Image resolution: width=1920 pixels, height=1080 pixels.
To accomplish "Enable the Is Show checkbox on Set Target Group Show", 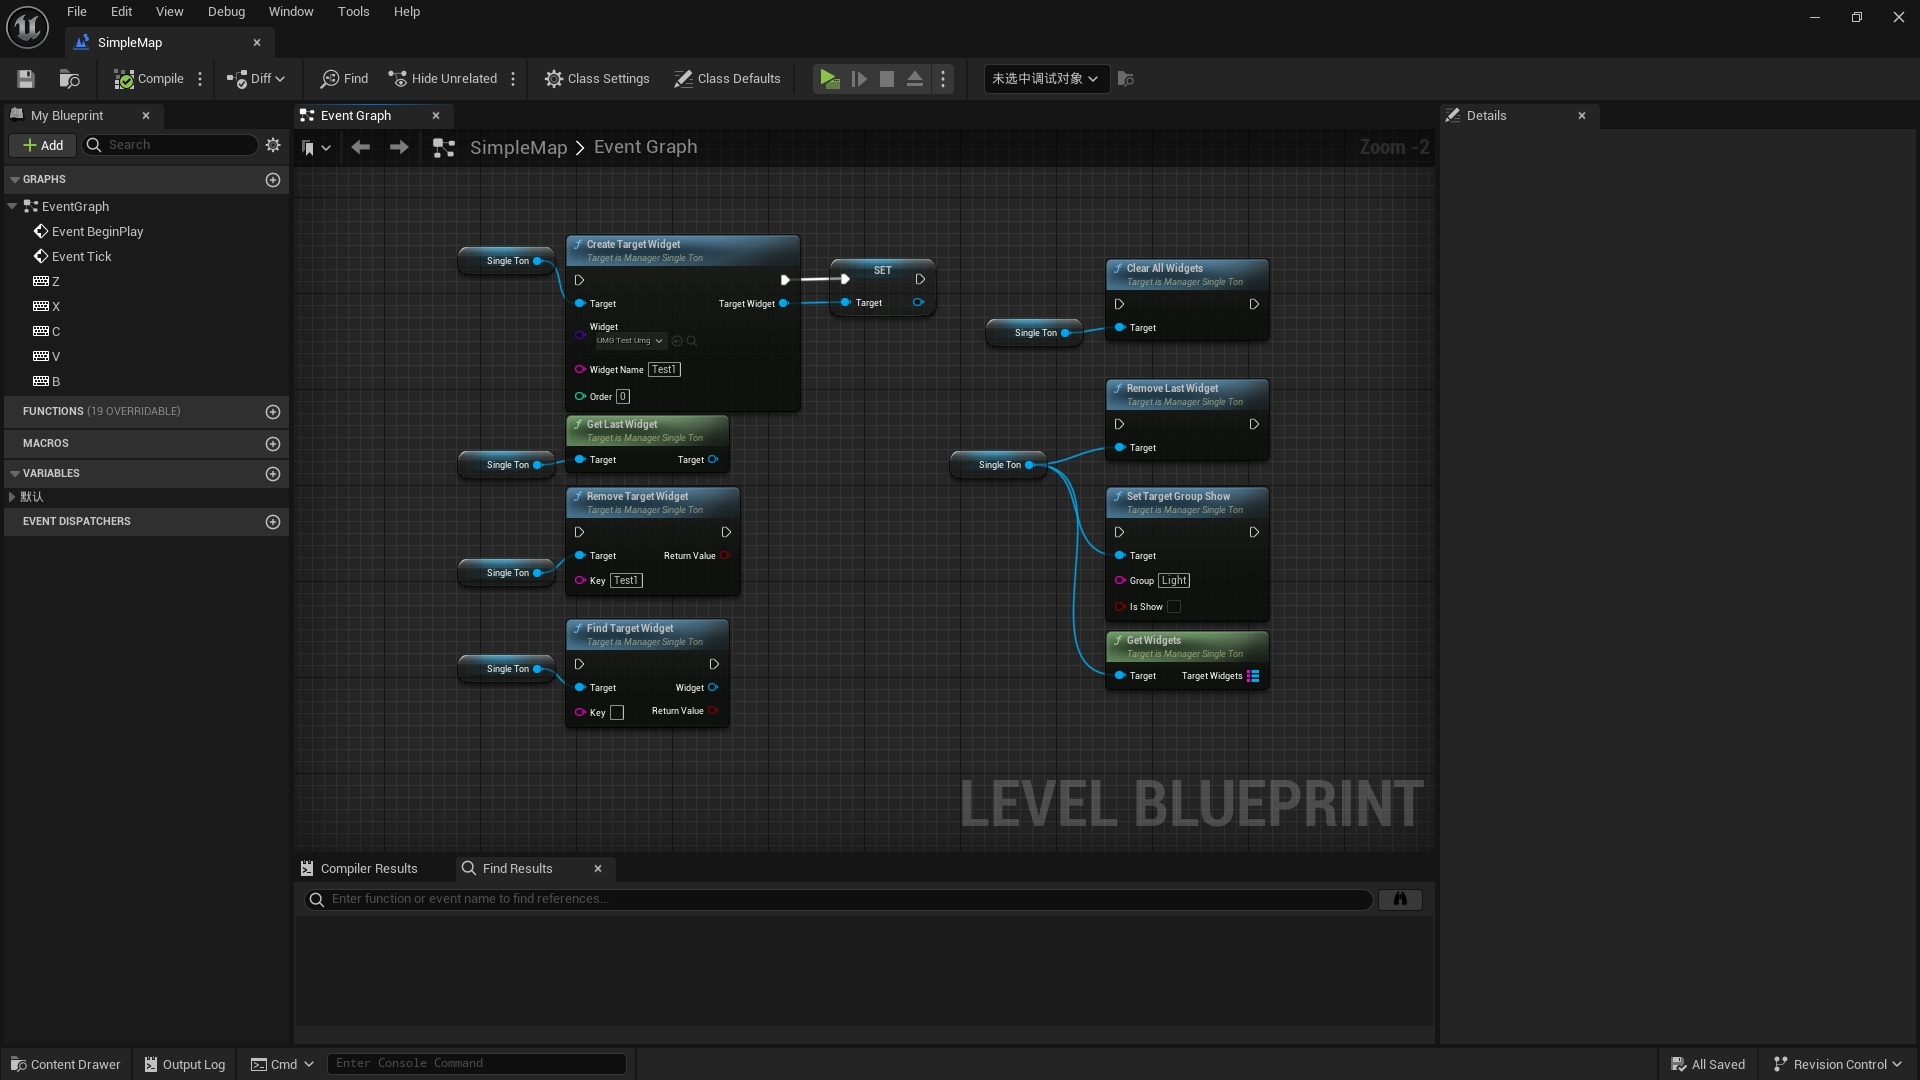I will pos(1173,607).
